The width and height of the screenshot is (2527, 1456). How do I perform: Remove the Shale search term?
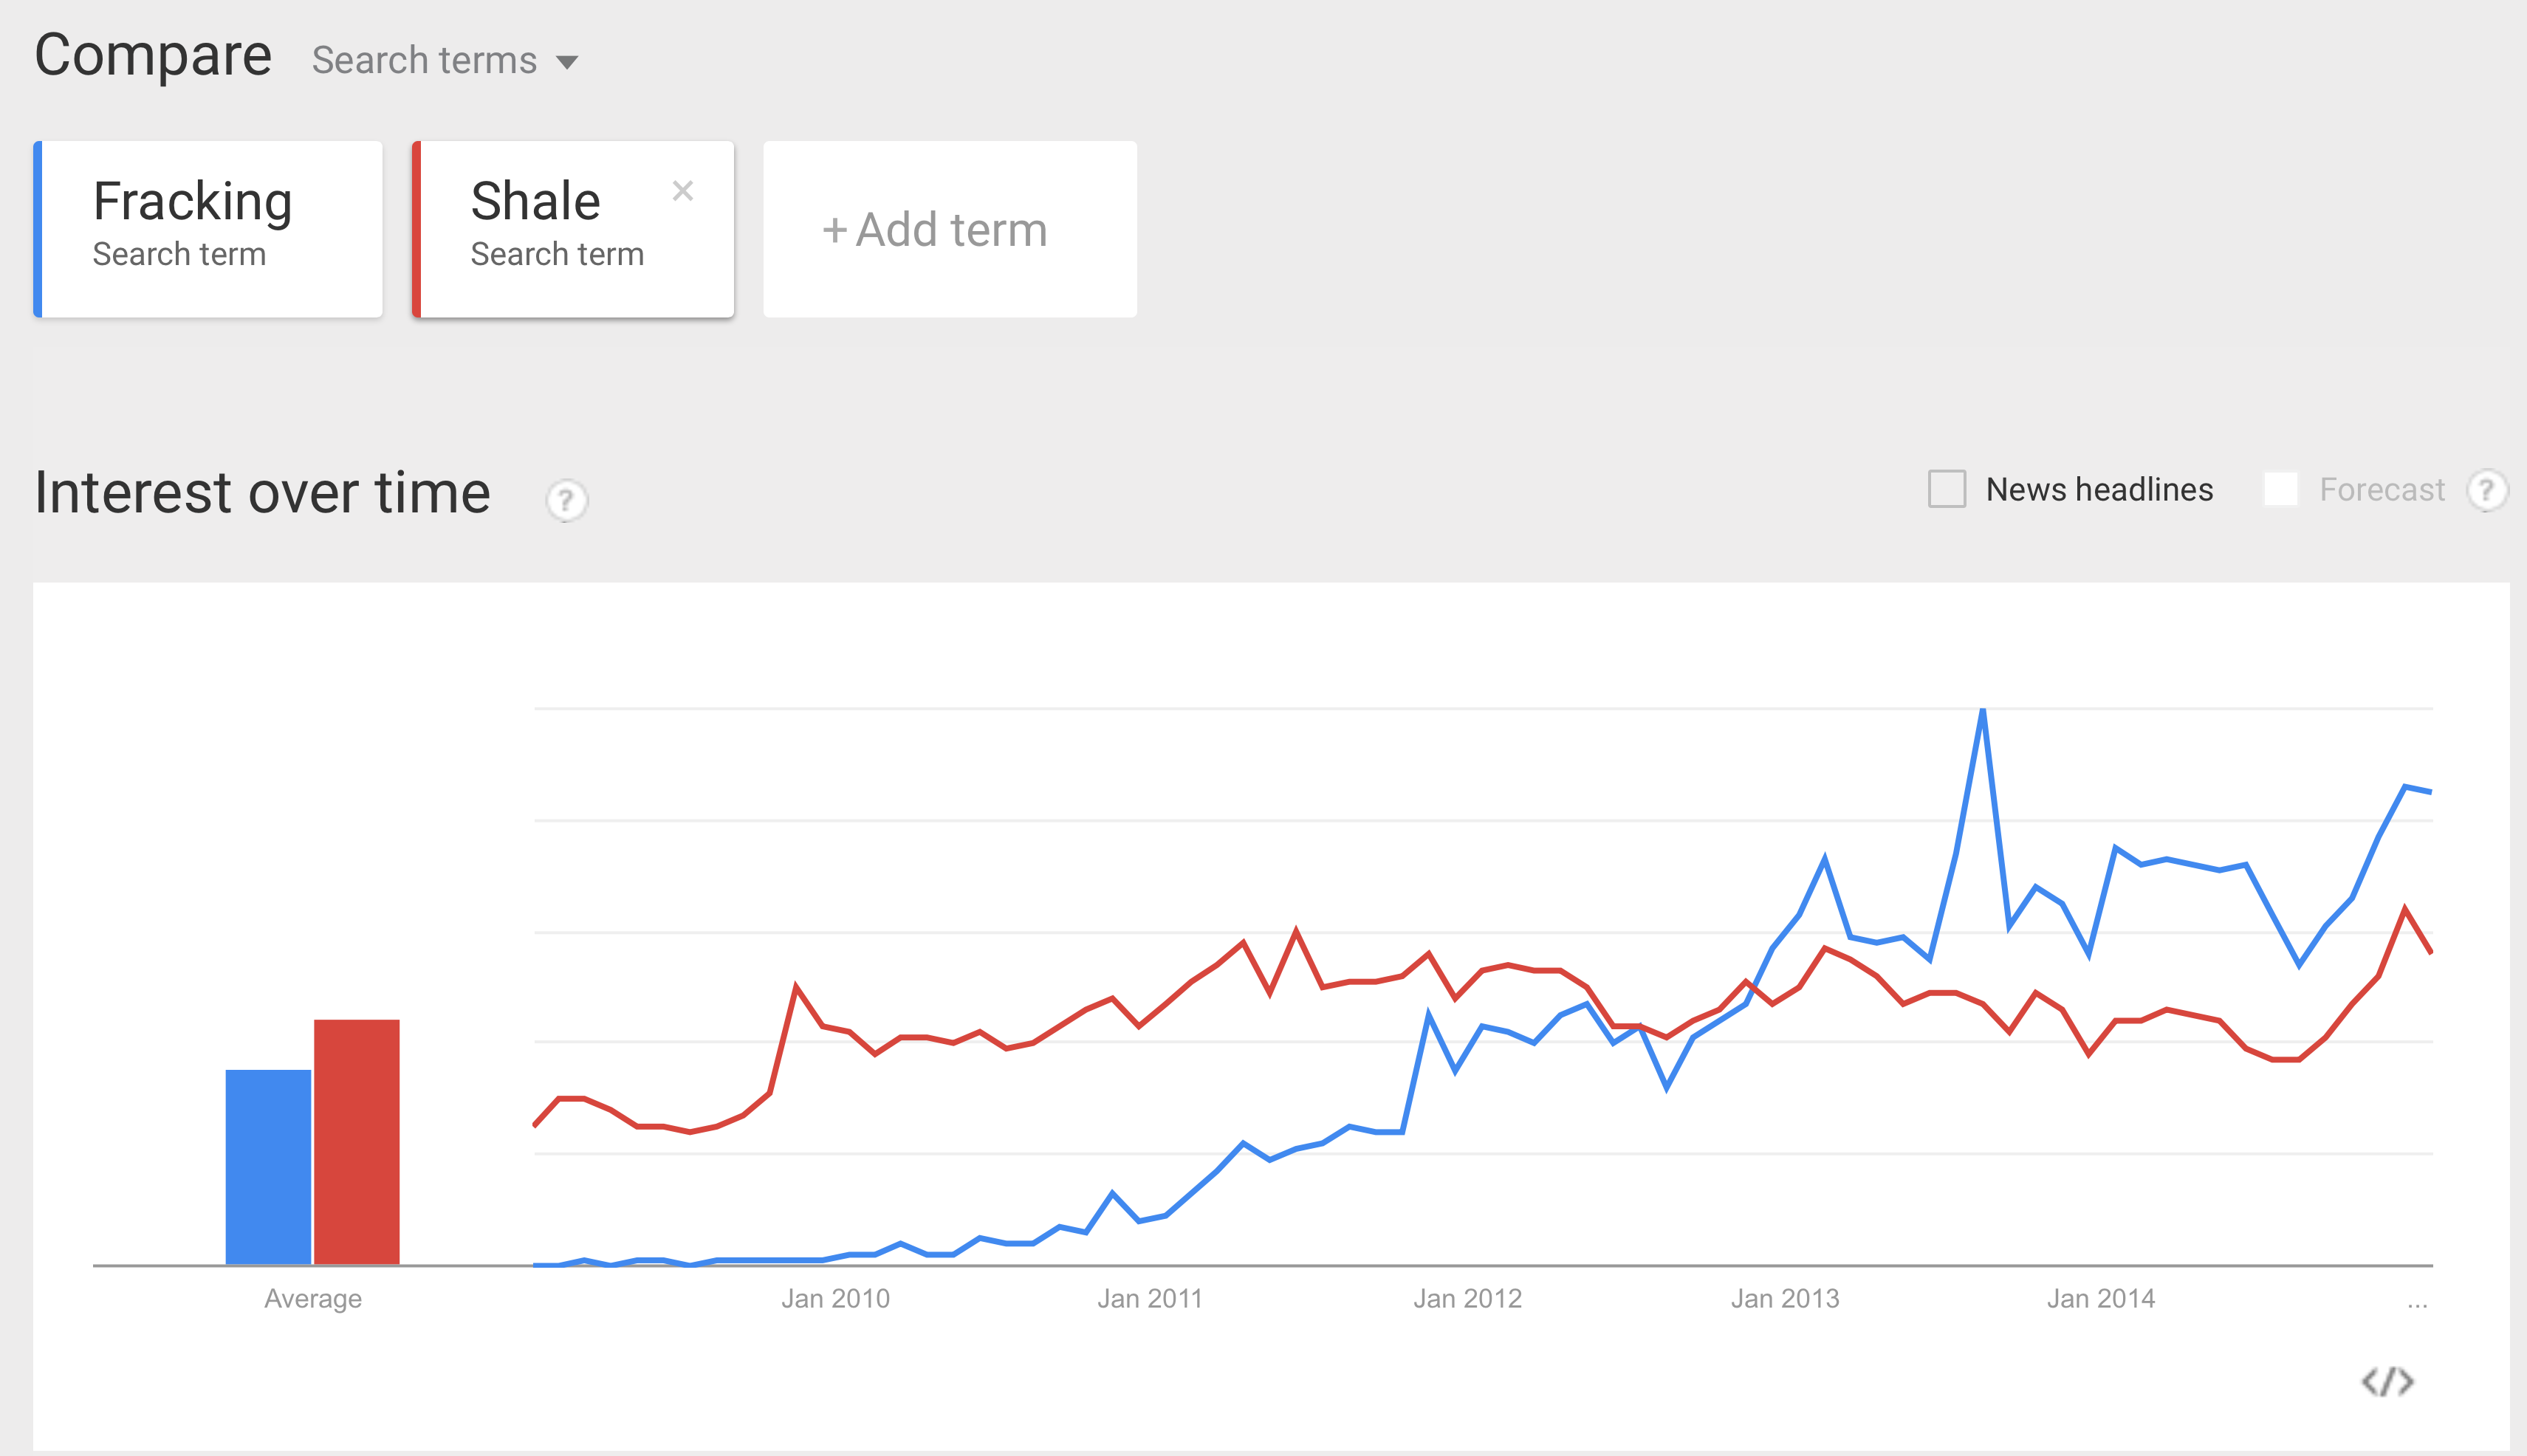click(683, 191)
